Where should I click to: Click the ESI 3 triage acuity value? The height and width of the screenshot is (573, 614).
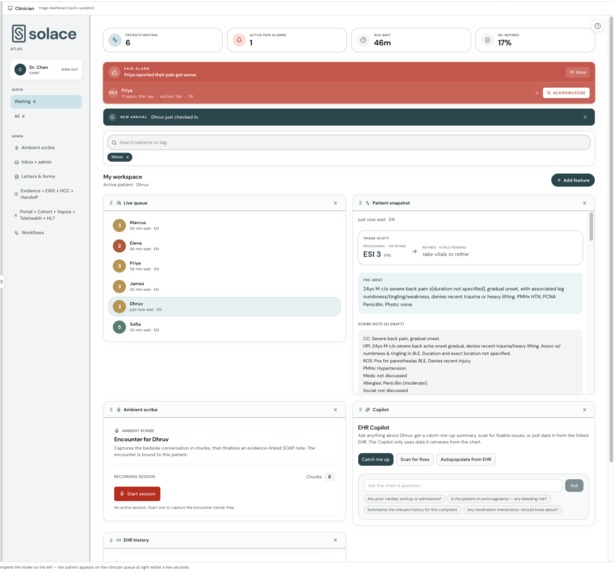click(x=372, y=254)
